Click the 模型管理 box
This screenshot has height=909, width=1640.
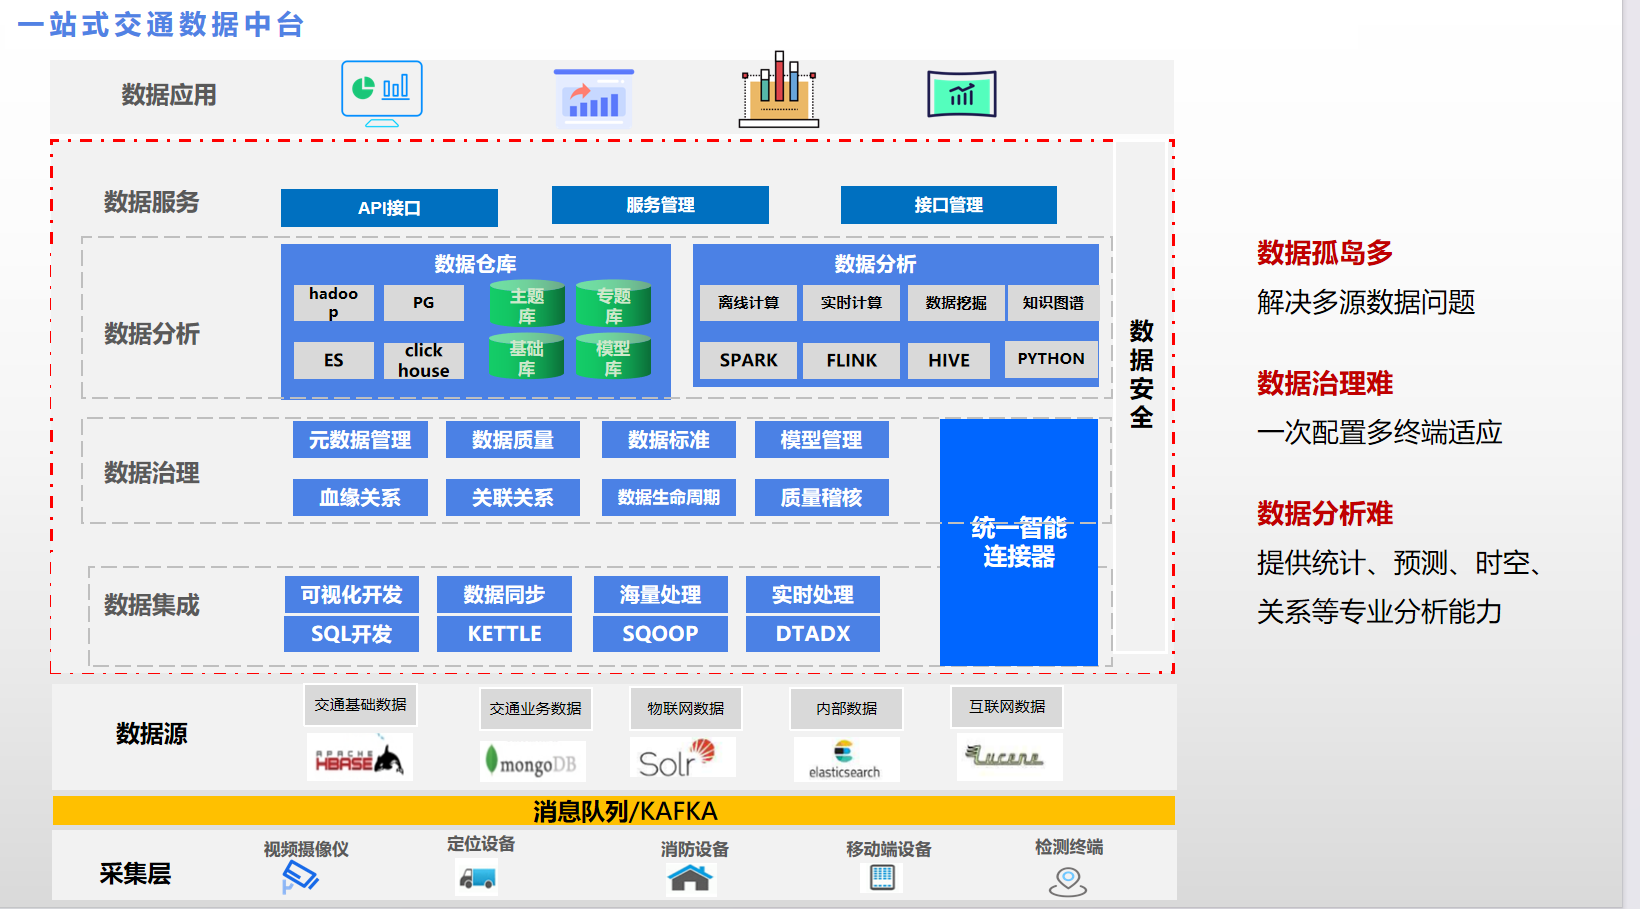click(x=821, y=440)
